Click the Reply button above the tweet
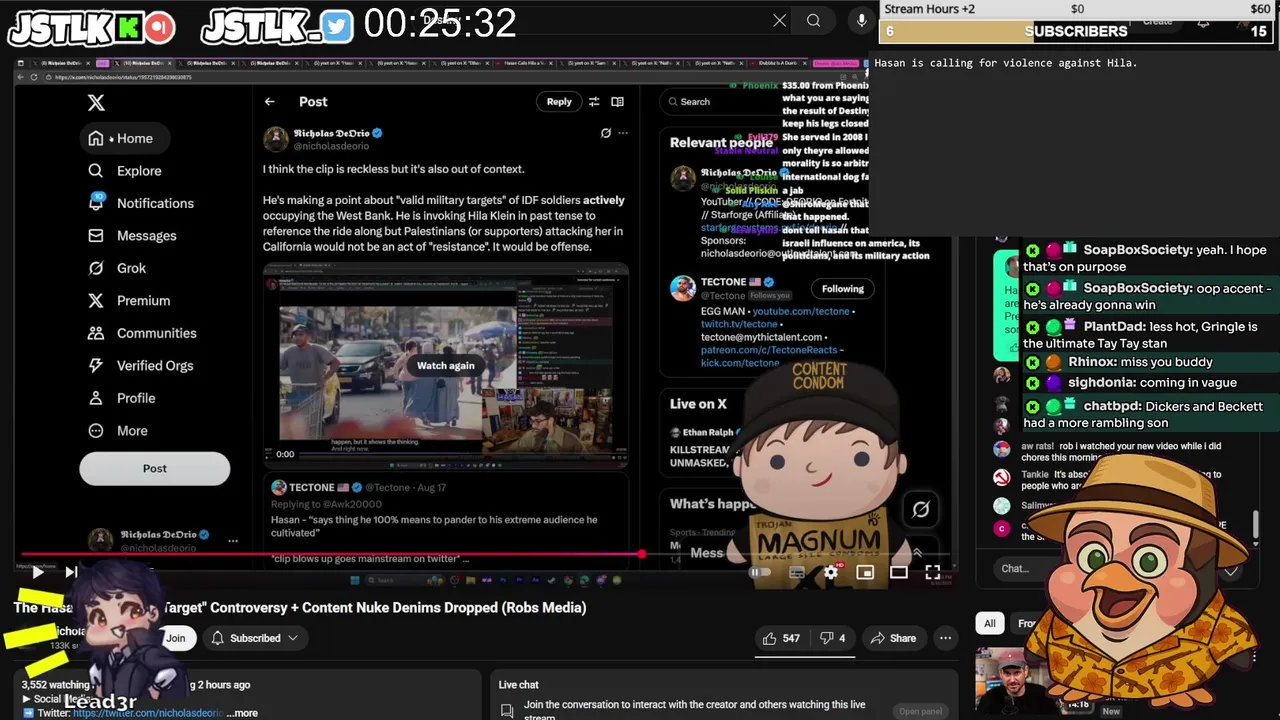The width and height of the screenshot is (1280, 720). (559, 102)
